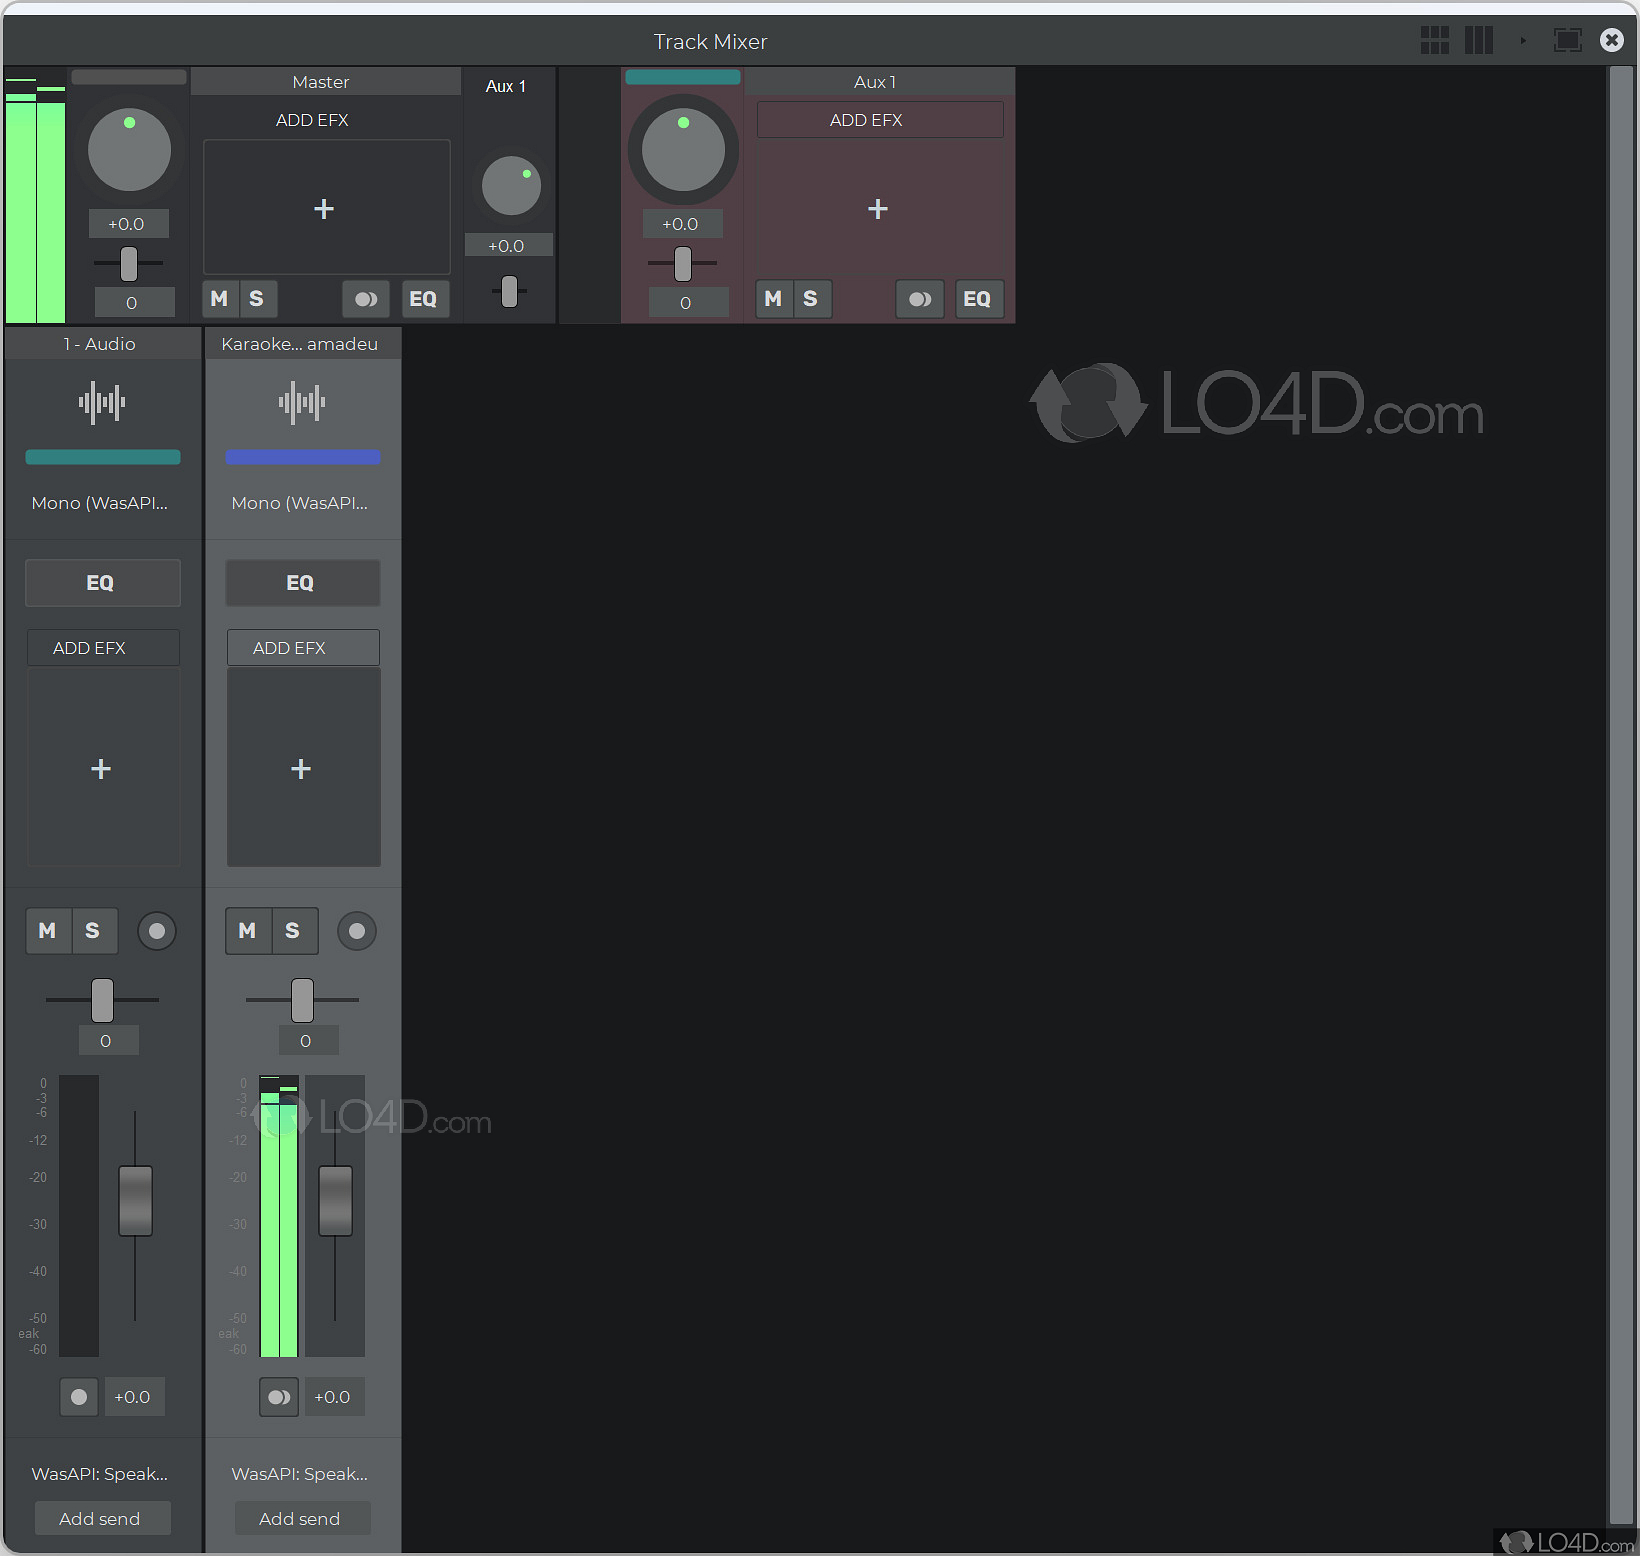Add effect plus icon in Master EFX slot
The image size is (1640, 1556).
click(x=324, y=209)
